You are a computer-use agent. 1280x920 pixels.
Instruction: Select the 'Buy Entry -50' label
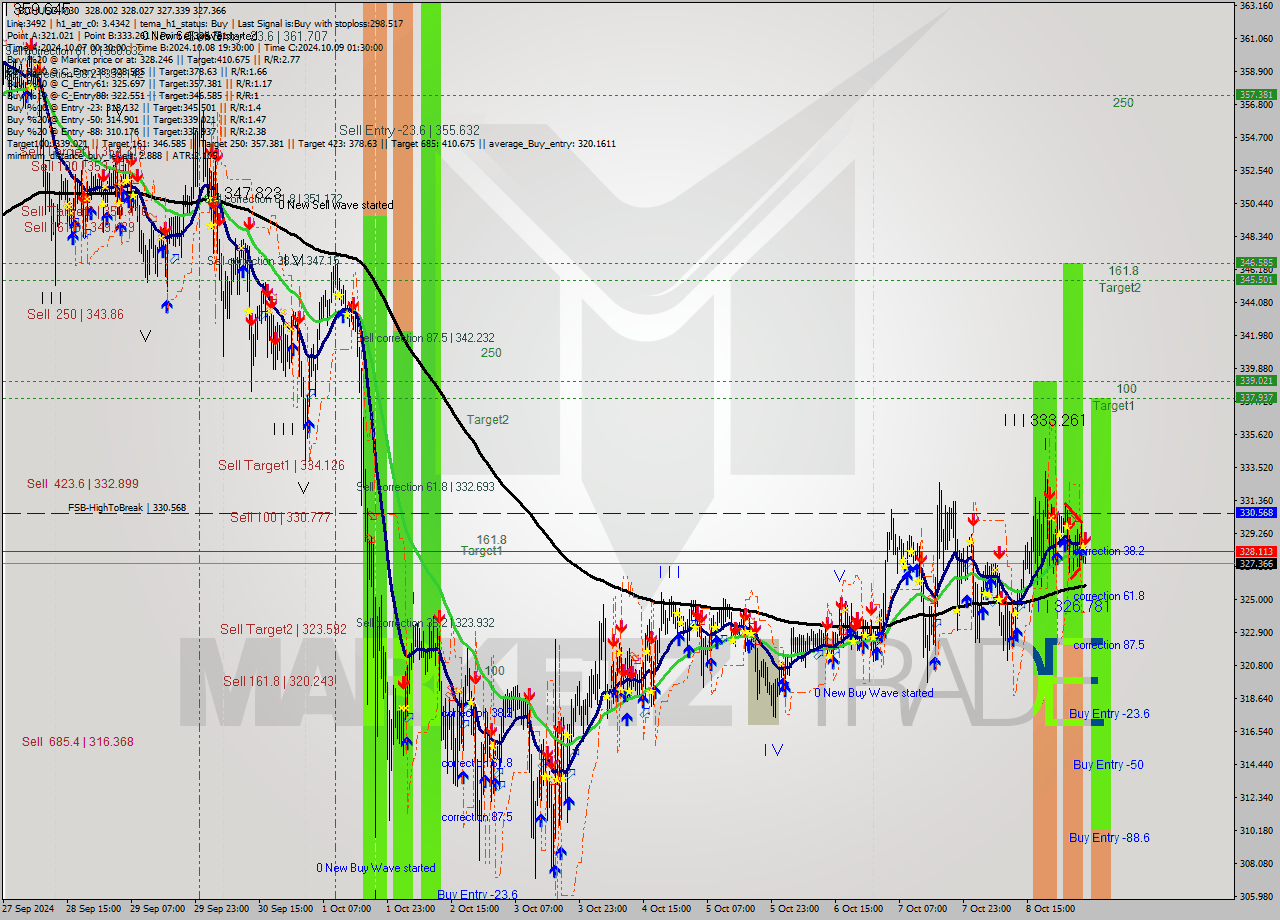click(x=1108, y=765)
